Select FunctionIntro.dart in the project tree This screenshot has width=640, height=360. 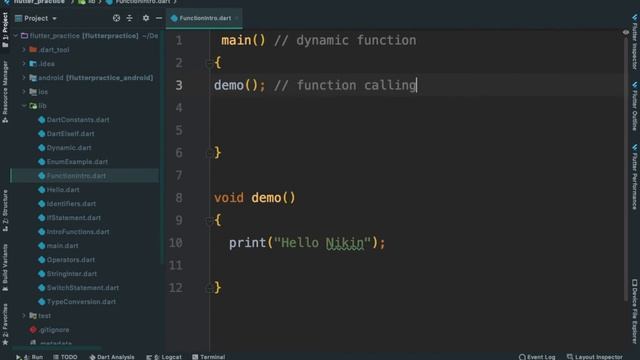point(76,176)
